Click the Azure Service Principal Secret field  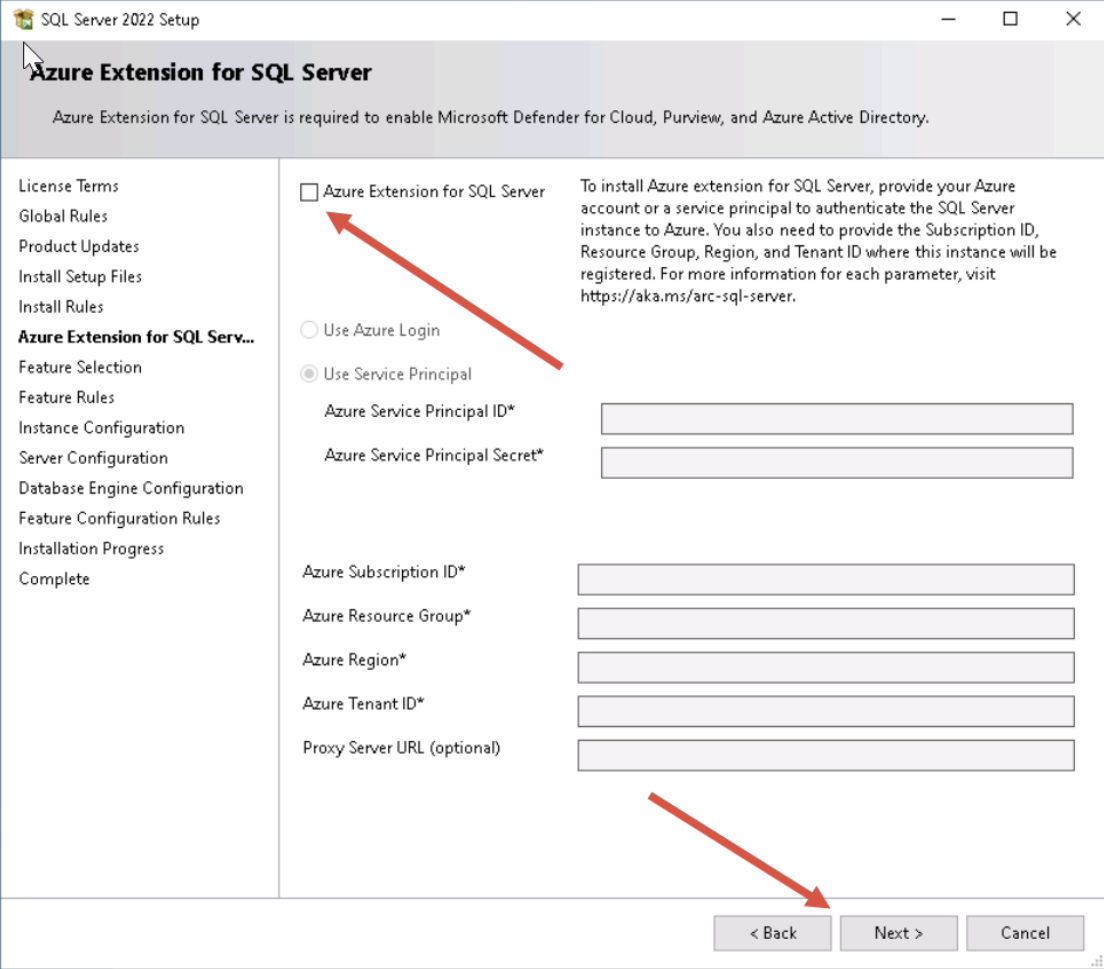836,463
